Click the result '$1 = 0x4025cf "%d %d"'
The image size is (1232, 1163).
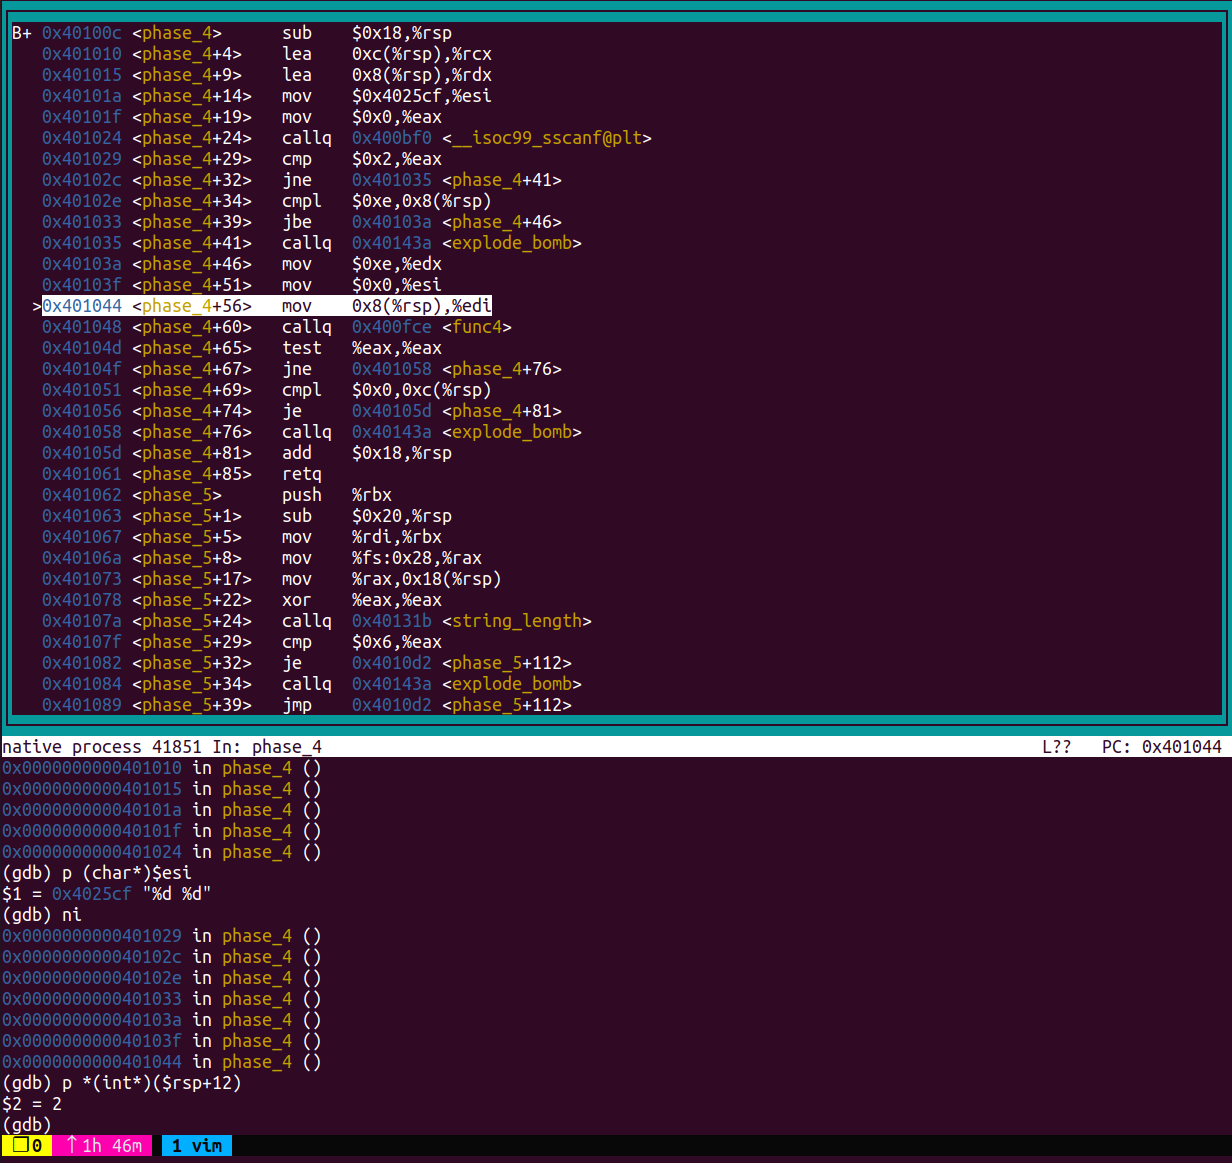tap(107, 894)
